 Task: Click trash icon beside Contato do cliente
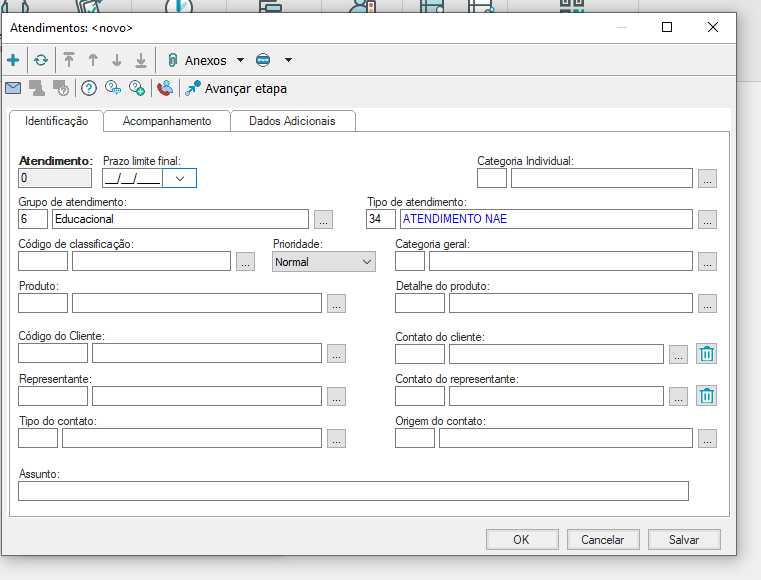point(707,353)
